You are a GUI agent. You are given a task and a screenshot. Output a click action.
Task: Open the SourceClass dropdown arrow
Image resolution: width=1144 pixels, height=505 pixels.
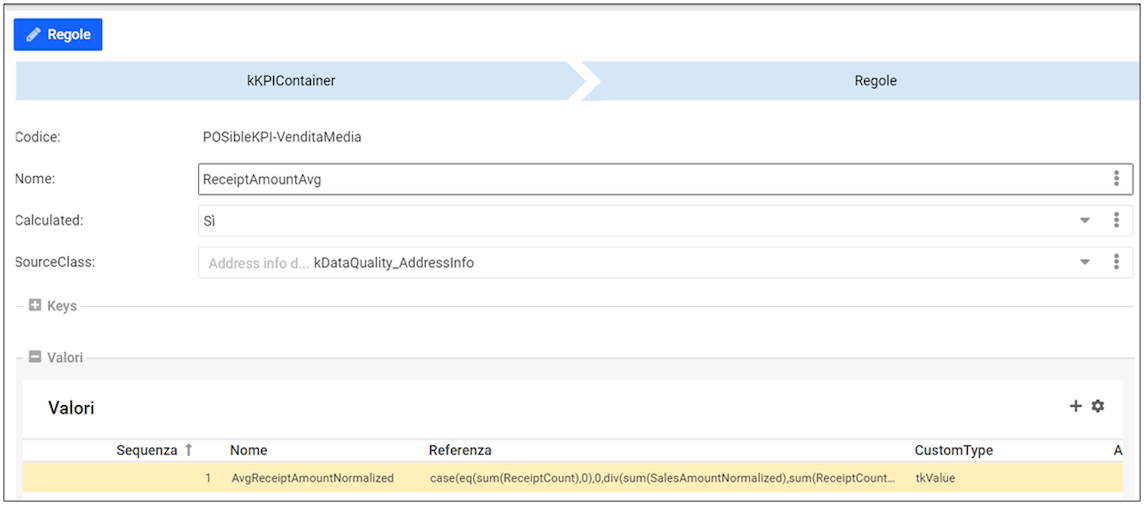pos(1085,262)
